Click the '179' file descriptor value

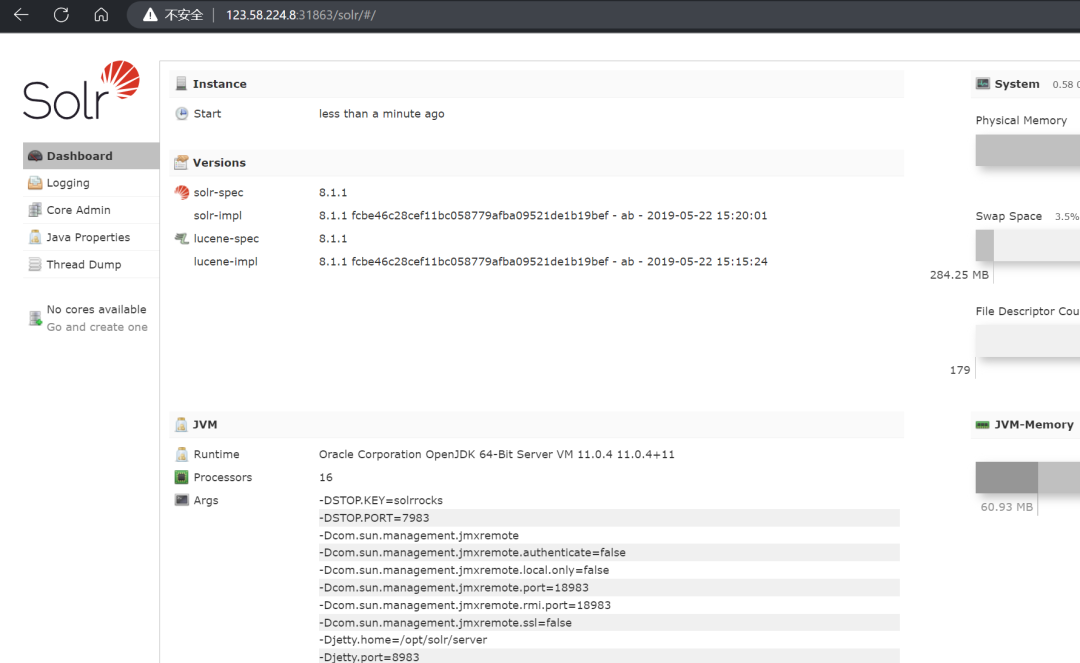tap(959, 370)
